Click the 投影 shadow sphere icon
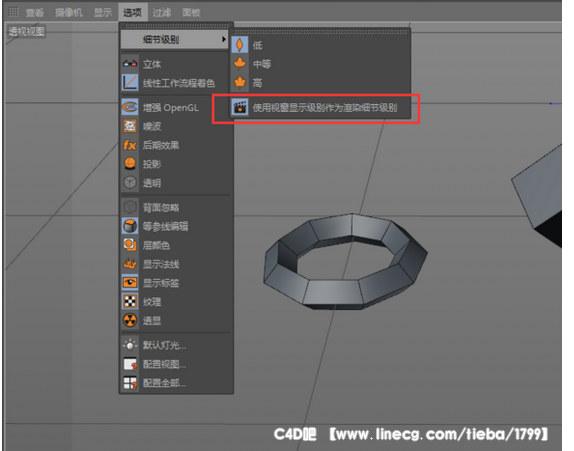The image size is (574, 451). tap(130, 164)
